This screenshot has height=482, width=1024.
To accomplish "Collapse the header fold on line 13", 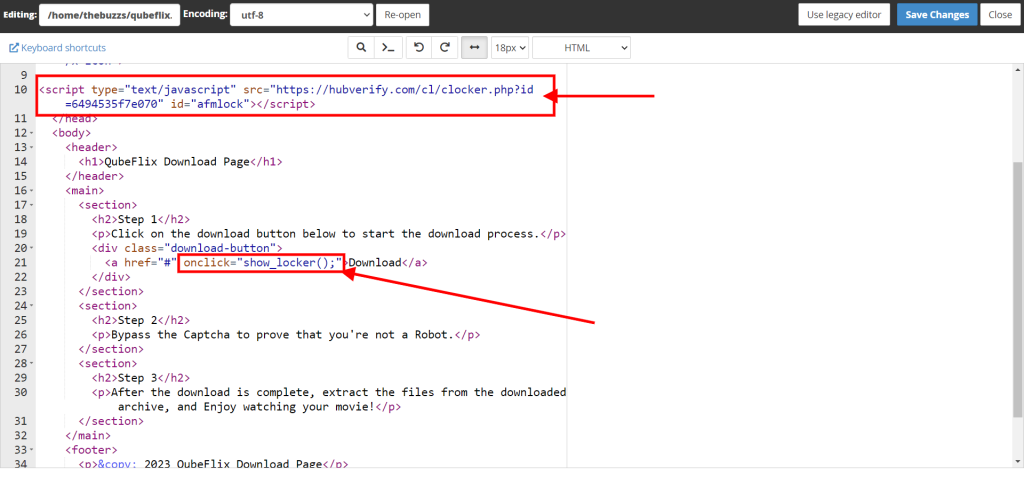I will pyautogui.click(x=32, y=148).
